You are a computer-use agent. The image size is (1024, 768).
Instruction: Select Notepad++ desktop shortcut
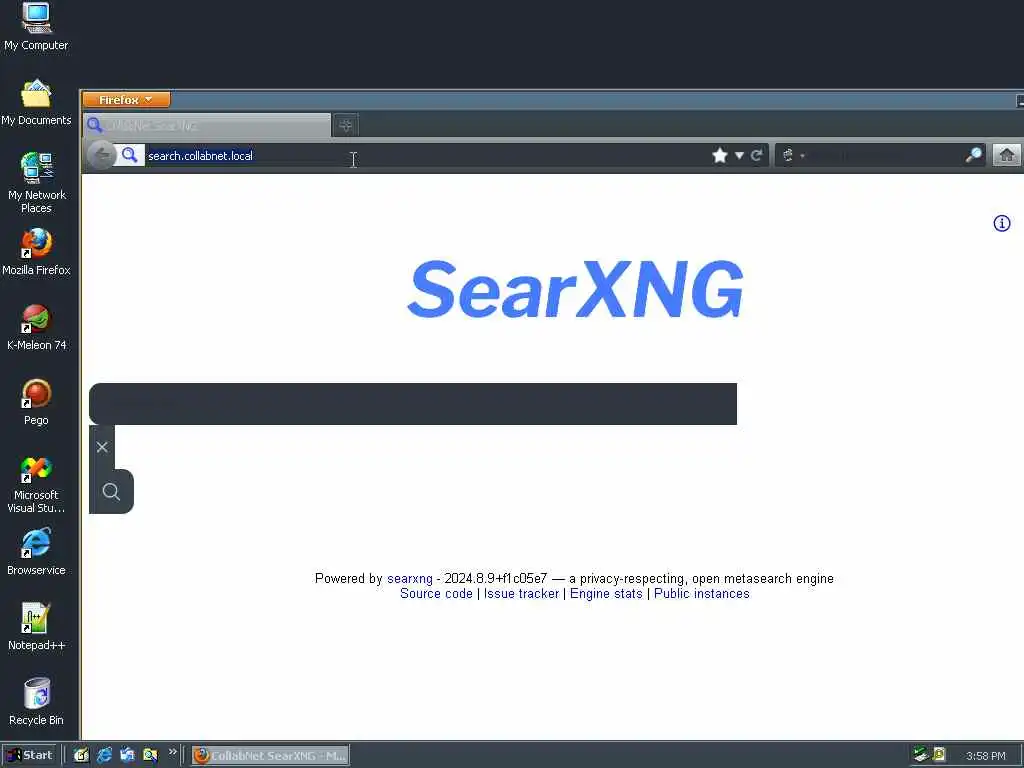36,627
